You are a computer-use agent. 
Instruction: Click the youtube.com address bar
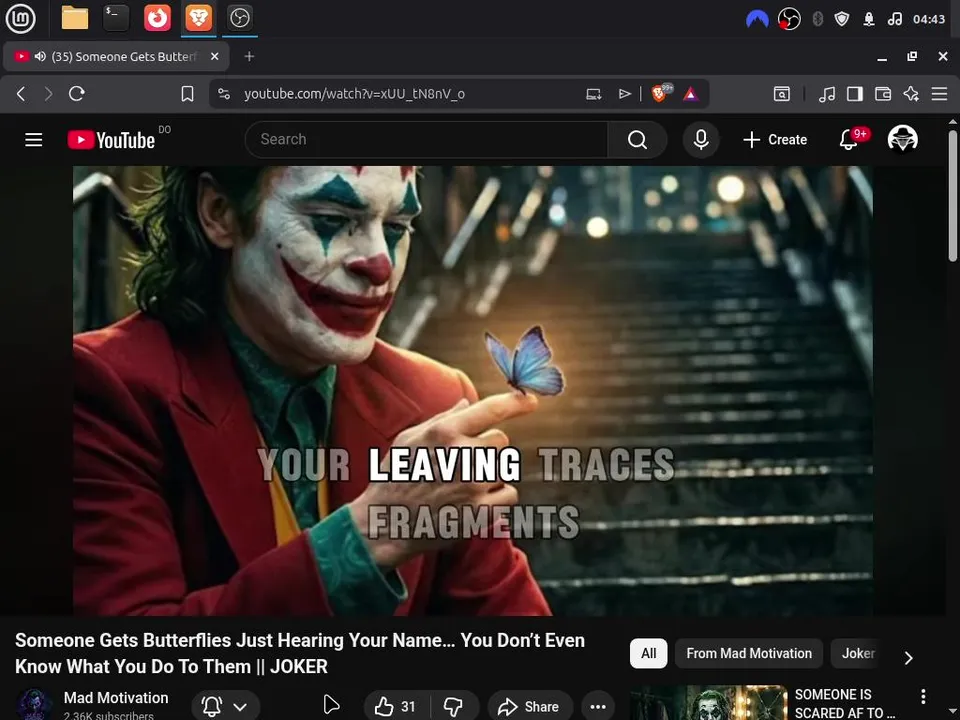(x=354, y=94)
